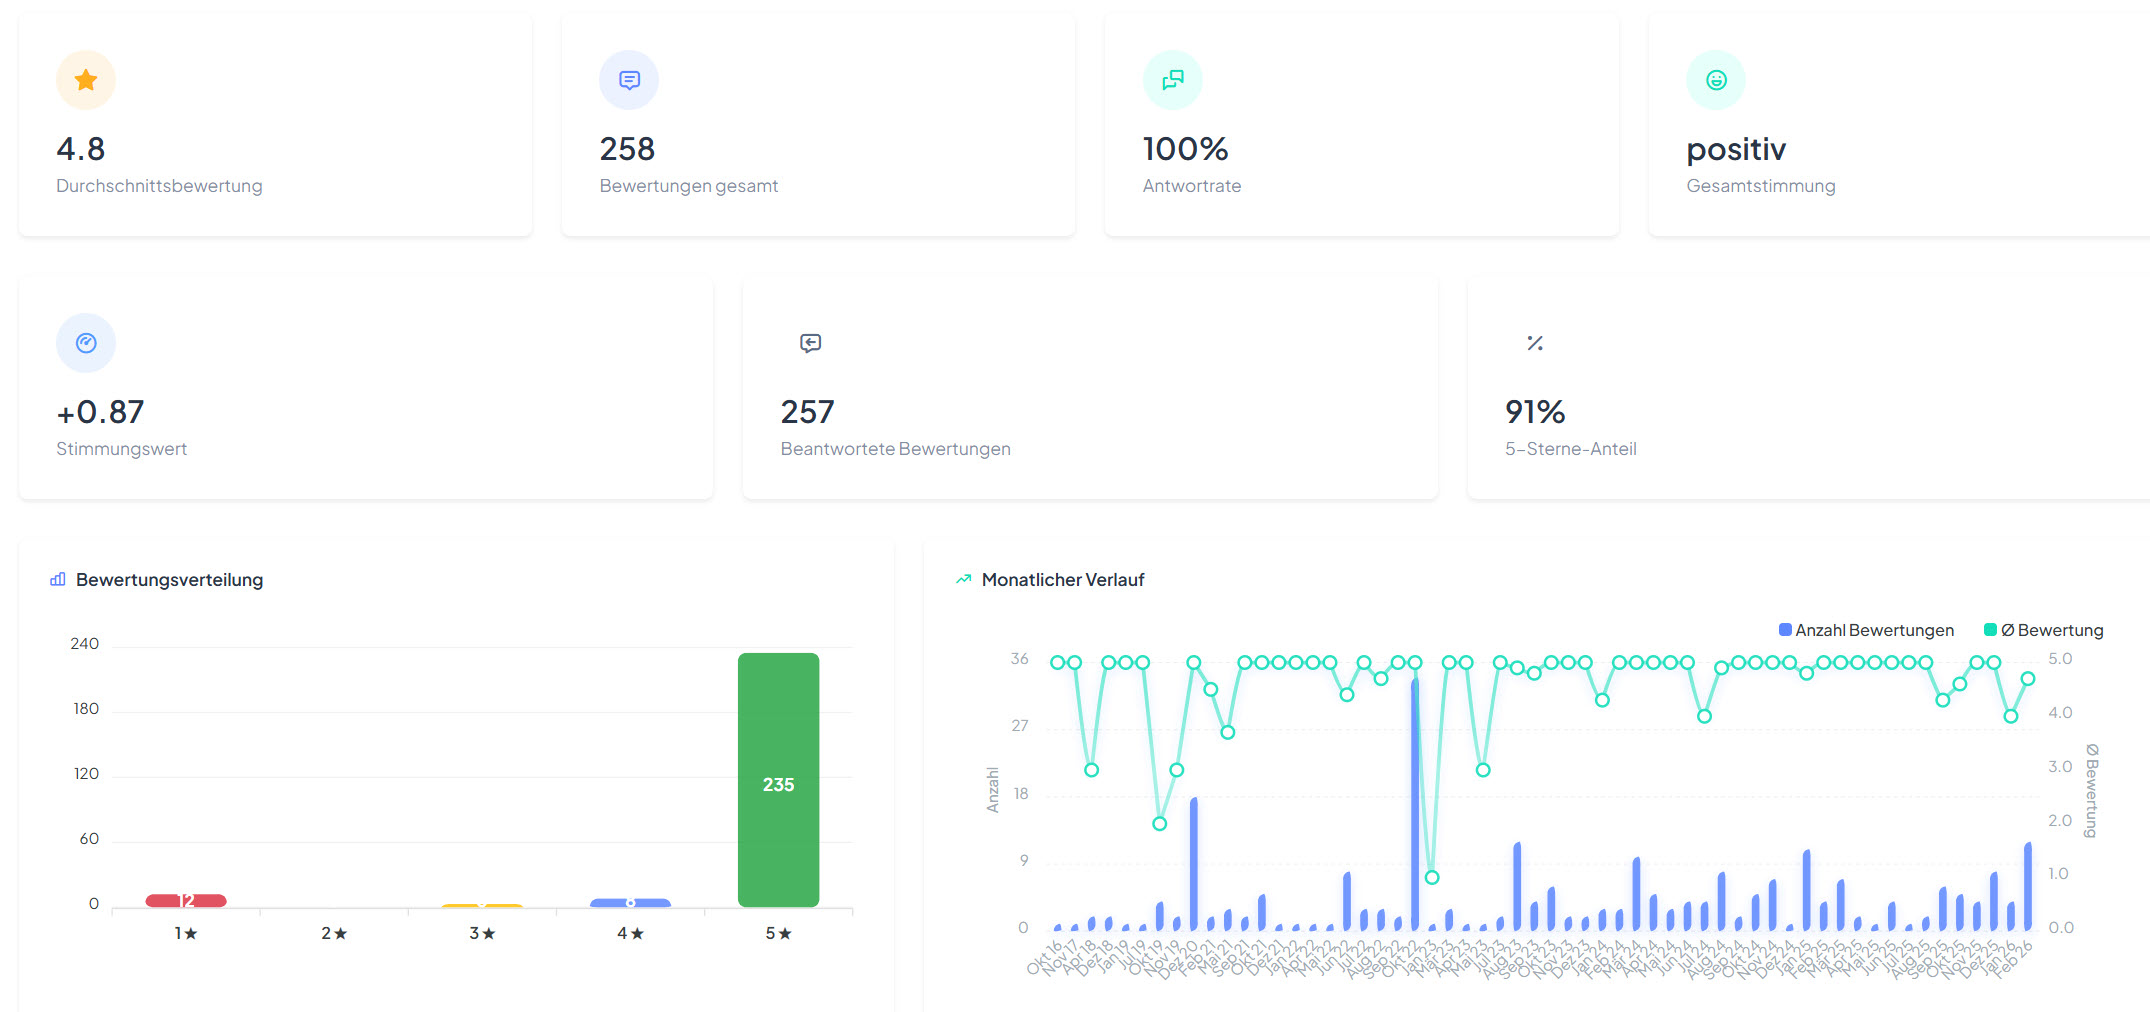This screenshot has width=2150, height=1012.
Task: Open the Durchschnittsbewertung 4.8 card
Action: pyautogui.click(x=275, y=125)
